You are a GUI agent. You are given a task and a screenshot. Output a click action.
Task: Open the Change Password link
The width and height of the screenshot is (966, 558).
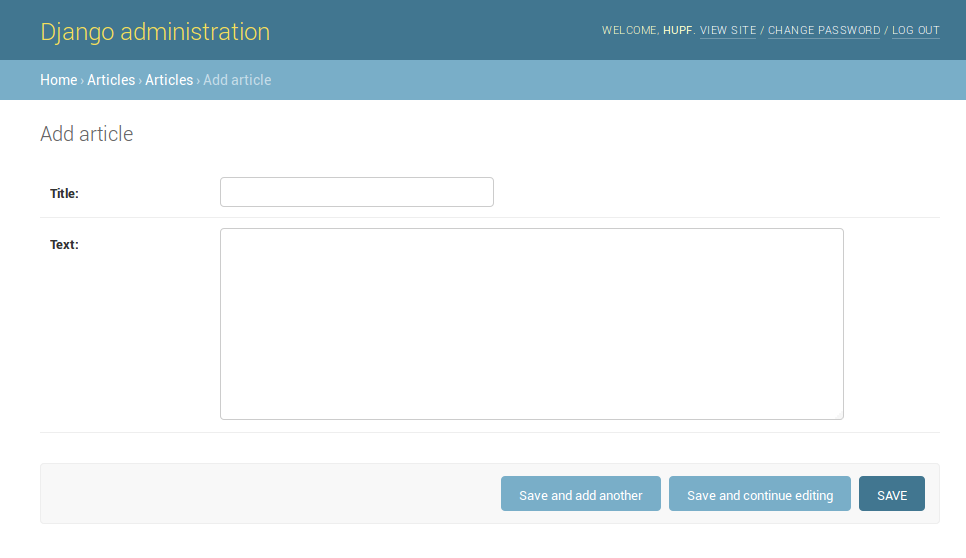tap(824, 30)
